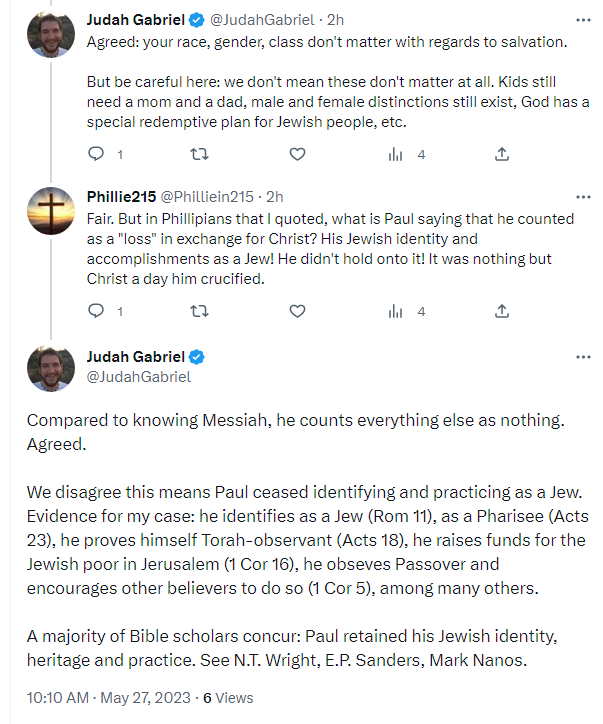Share Phillie215's tweet
The image size is (603, 724).
(x=502, y=311)
